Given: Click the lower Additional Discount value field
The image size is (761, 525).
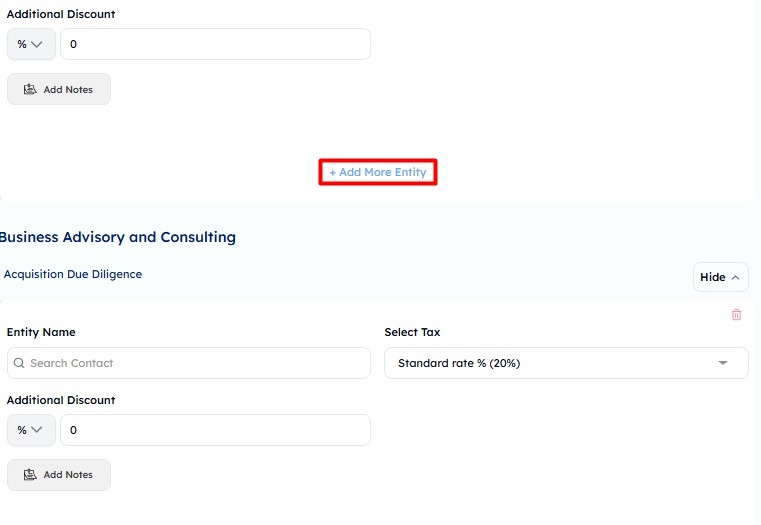Looking at the screenshot, I should [215, 430].
